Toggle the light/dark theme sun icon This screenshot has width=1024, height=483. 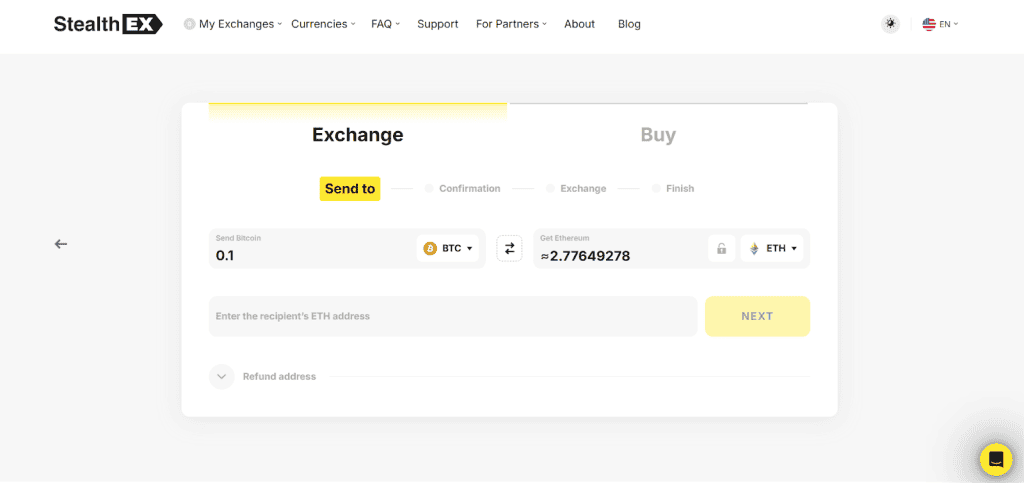click(889, 24)
